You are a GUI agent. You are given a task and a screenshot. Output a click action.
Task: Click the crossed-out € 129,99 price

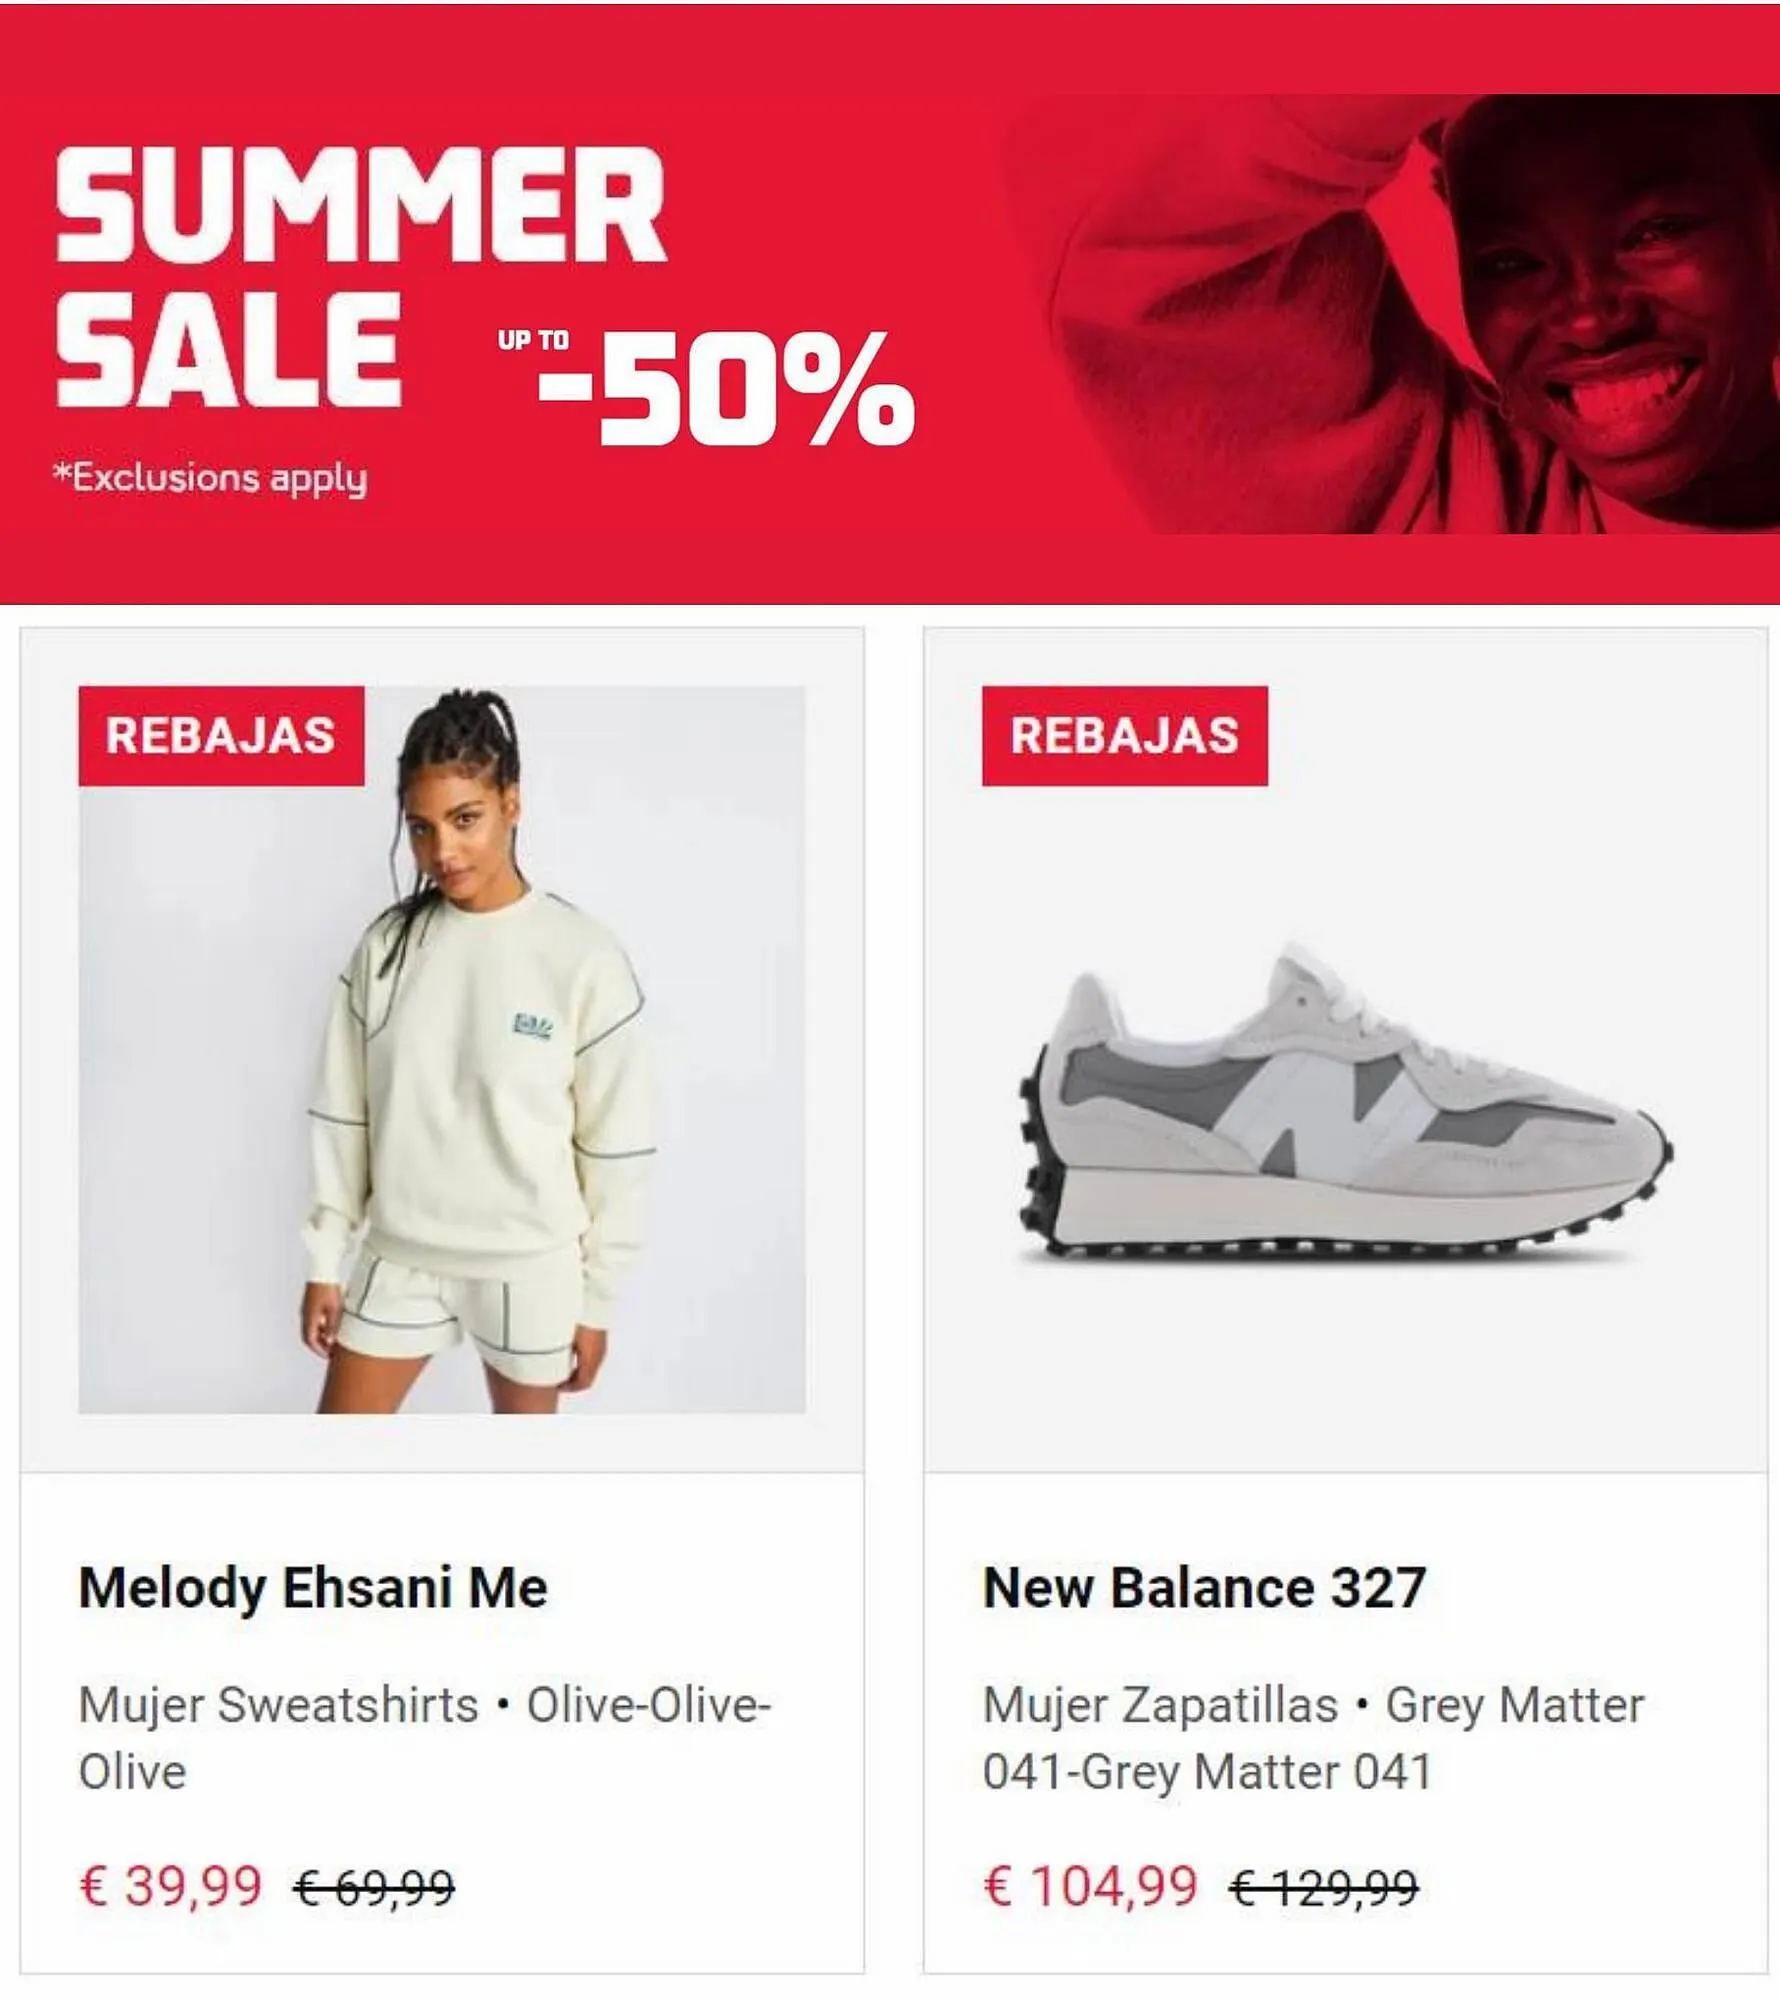pyautogui.click(x=1323, y=1888)
